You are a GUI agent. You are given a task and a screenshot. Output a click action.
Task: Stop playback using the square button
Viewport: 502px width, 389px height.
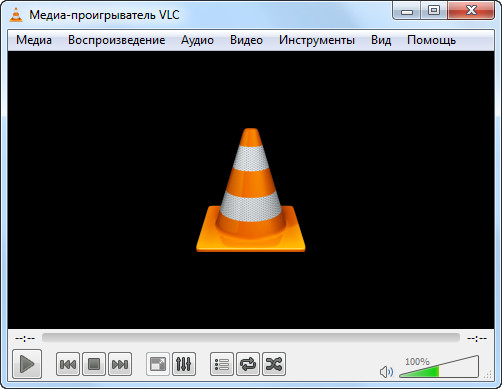point(94,364)
